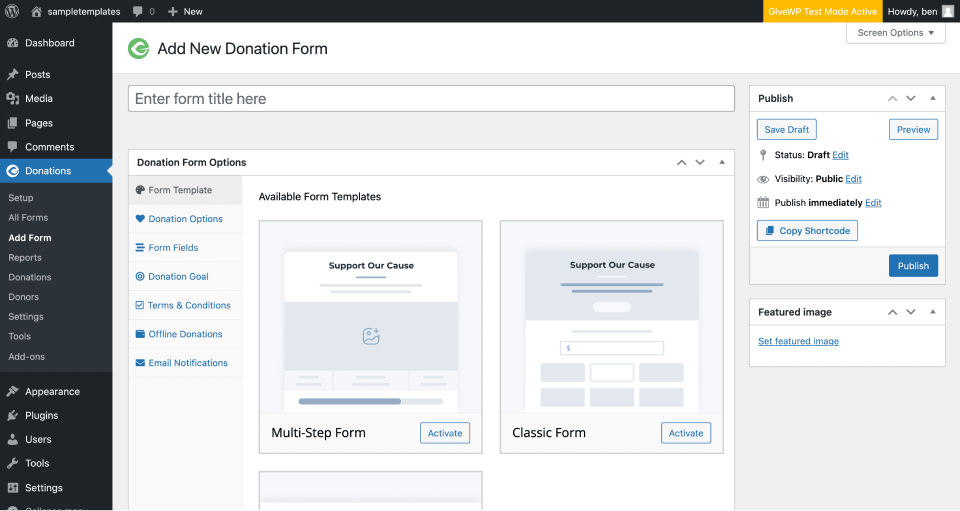This screenshot has width=960, height=511.
Task: Open Setup in Donations submenu
Action: click(21, 198)
